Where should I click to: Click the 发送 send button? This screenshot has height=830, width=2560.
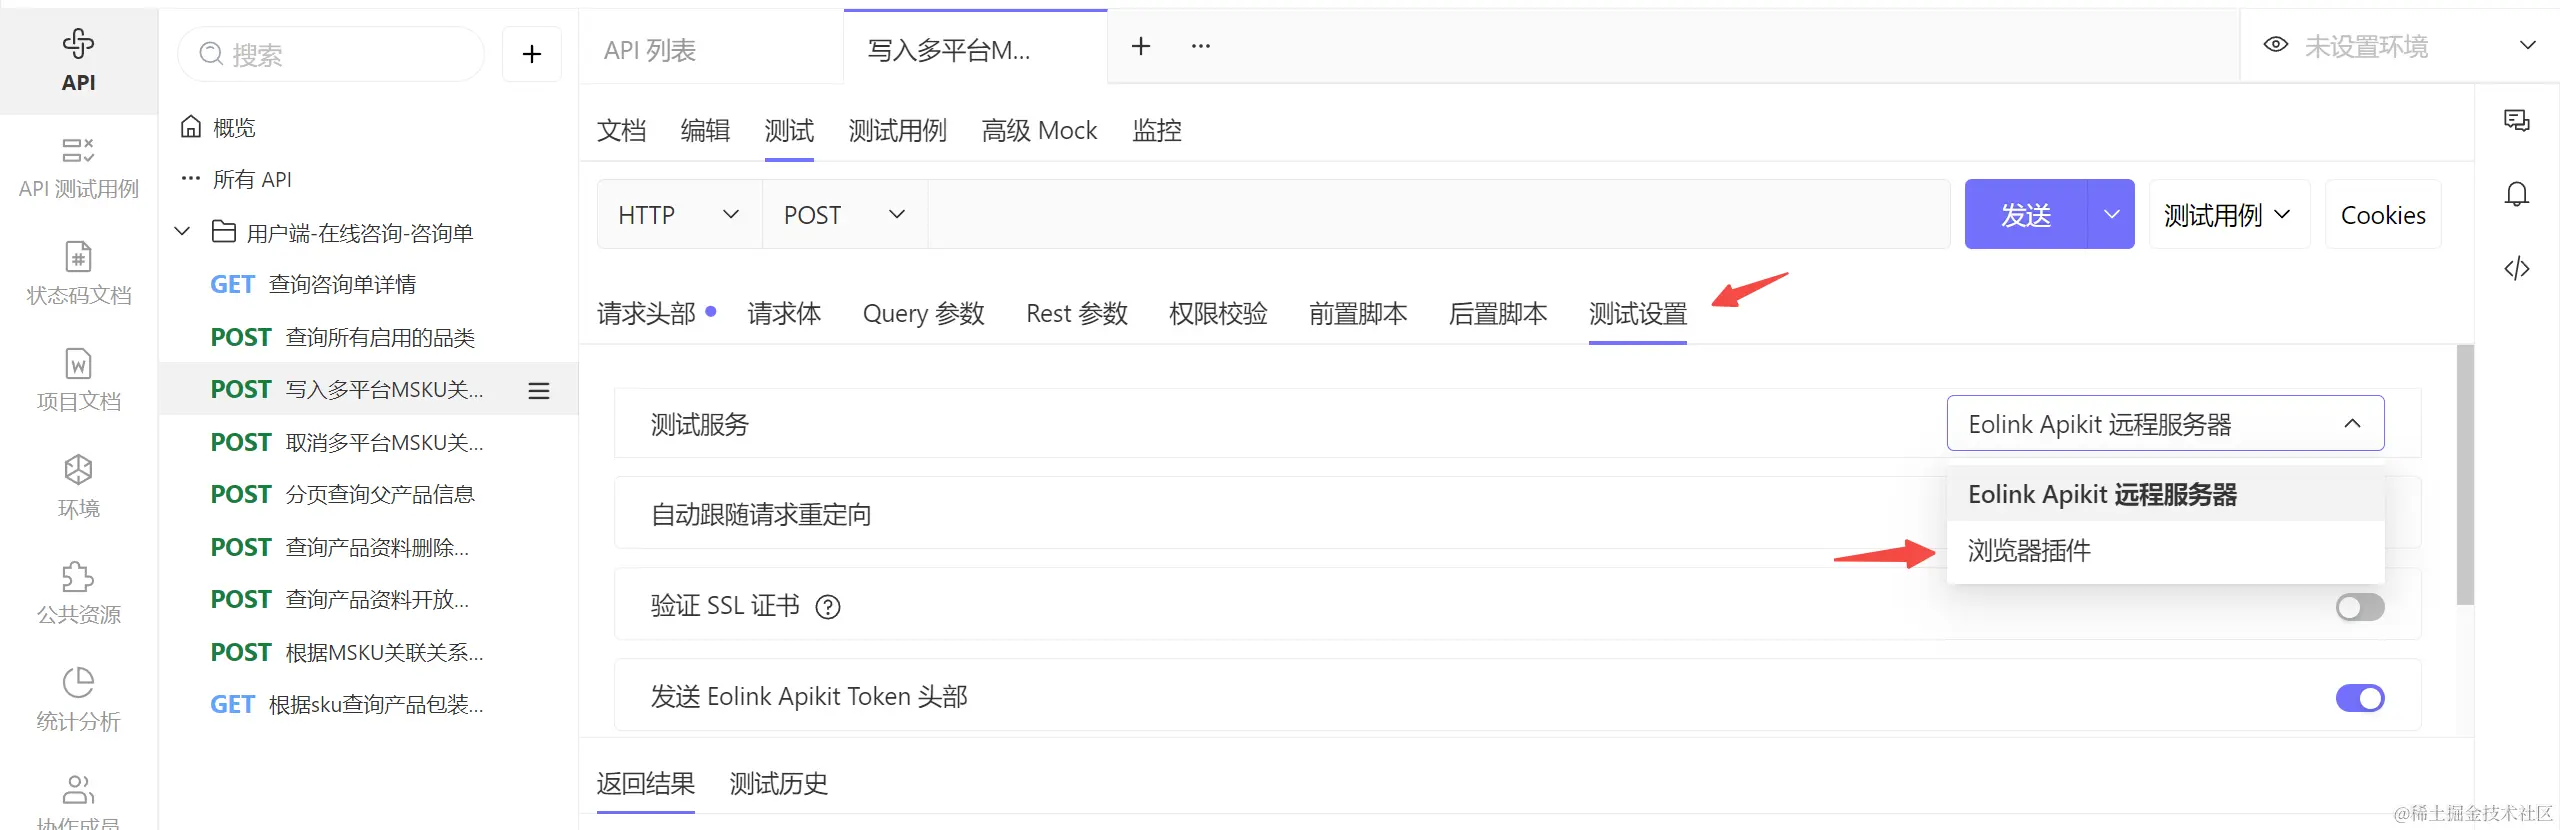2026,214
